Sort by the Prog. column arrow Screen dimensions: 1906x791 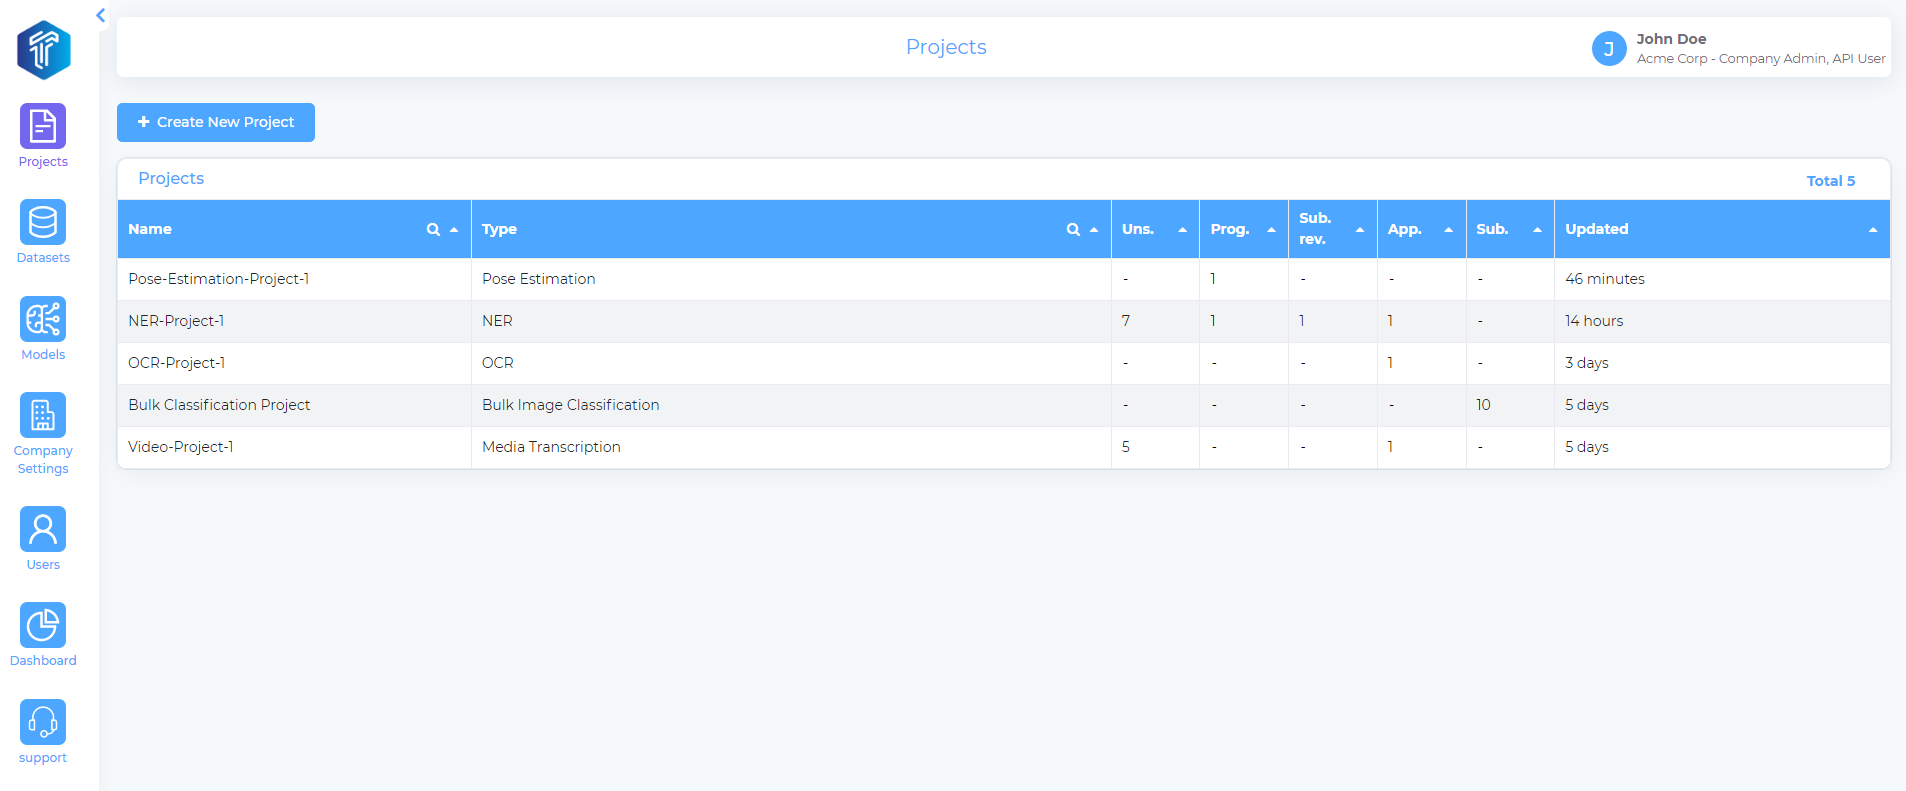[1272, 229]
